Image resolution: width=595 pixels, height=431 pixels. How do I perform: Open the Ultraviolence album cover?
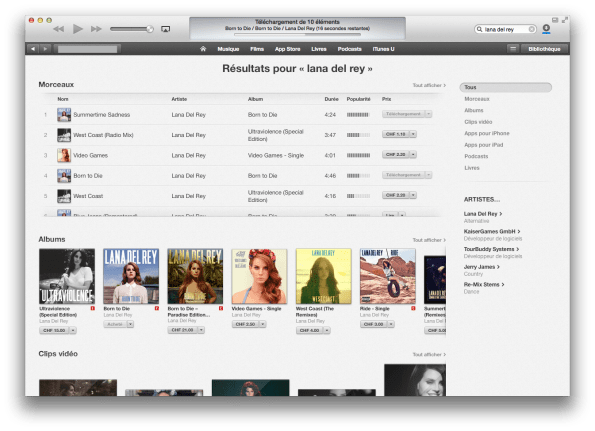click(67, 276)
